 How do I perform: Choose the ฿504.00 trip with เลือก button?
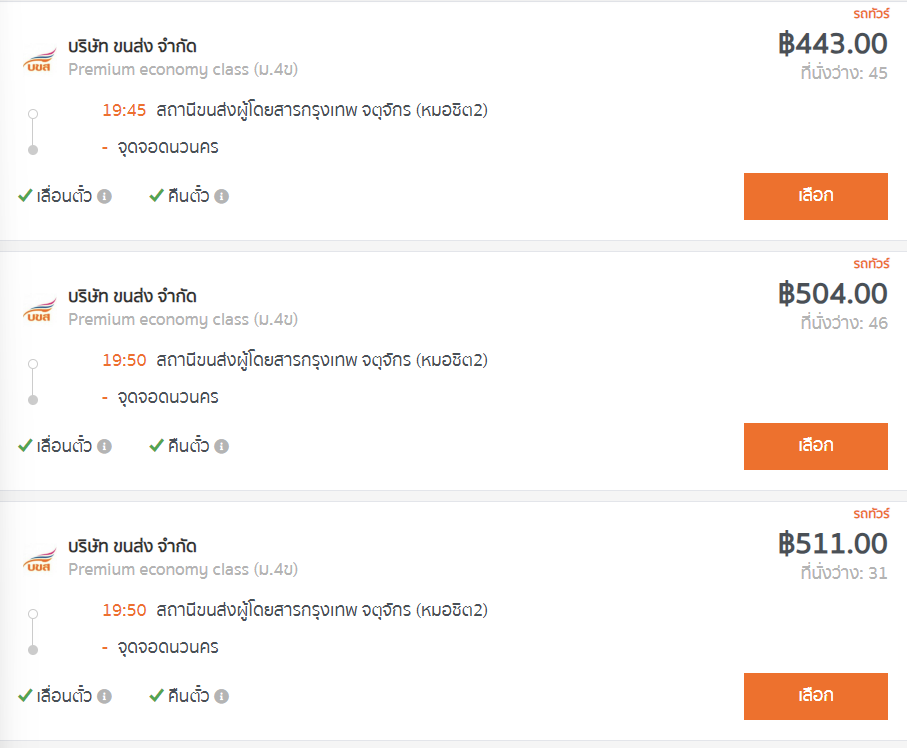pyautogui.click(x=816, y=446)
